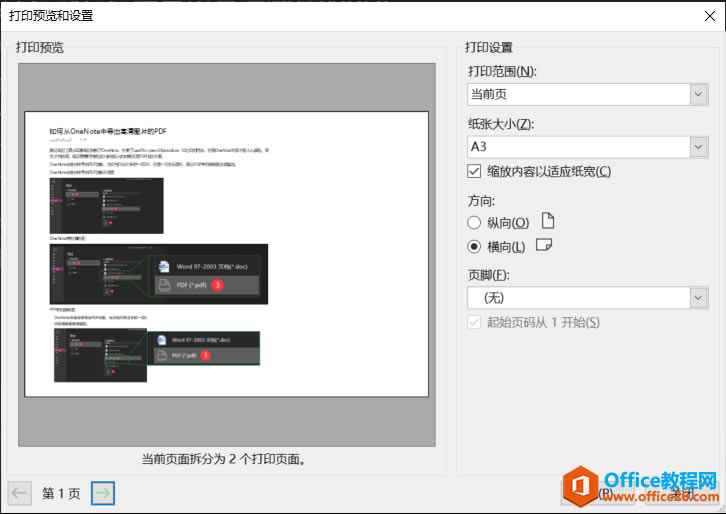This screenshot has height=514, width=726.
Task: Click the landscape page orientation icon
Action: point(544,244)
